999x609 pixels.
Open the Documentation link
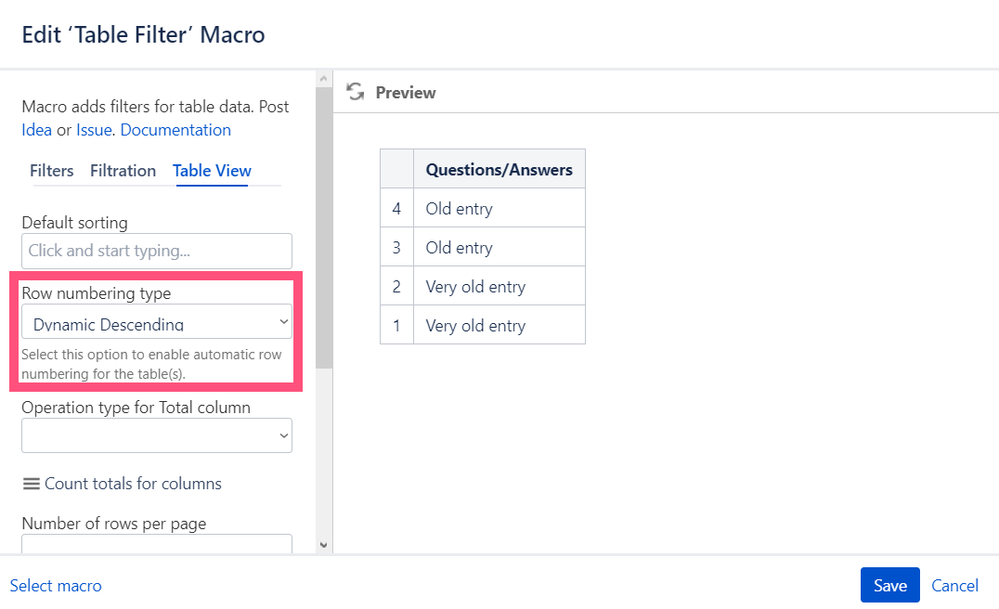pos(176,130)
